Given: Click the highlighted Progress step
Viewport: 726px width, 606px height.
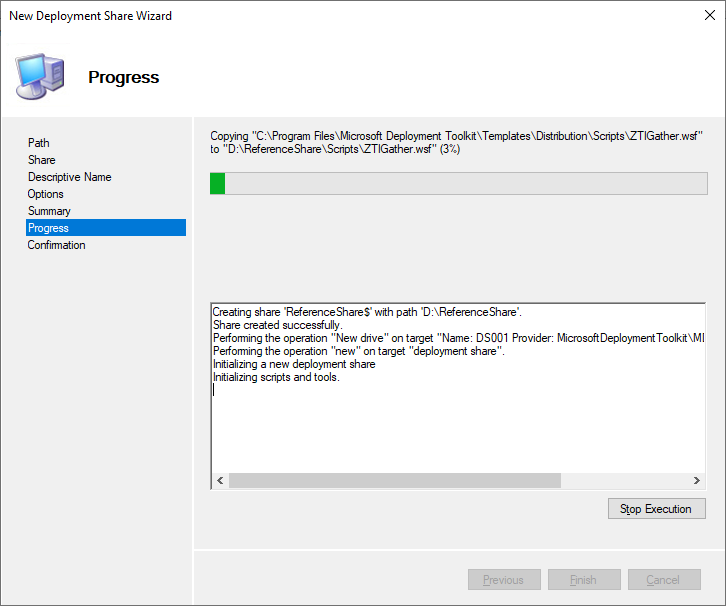Looking at the screenshot, I should pos(106,228).
